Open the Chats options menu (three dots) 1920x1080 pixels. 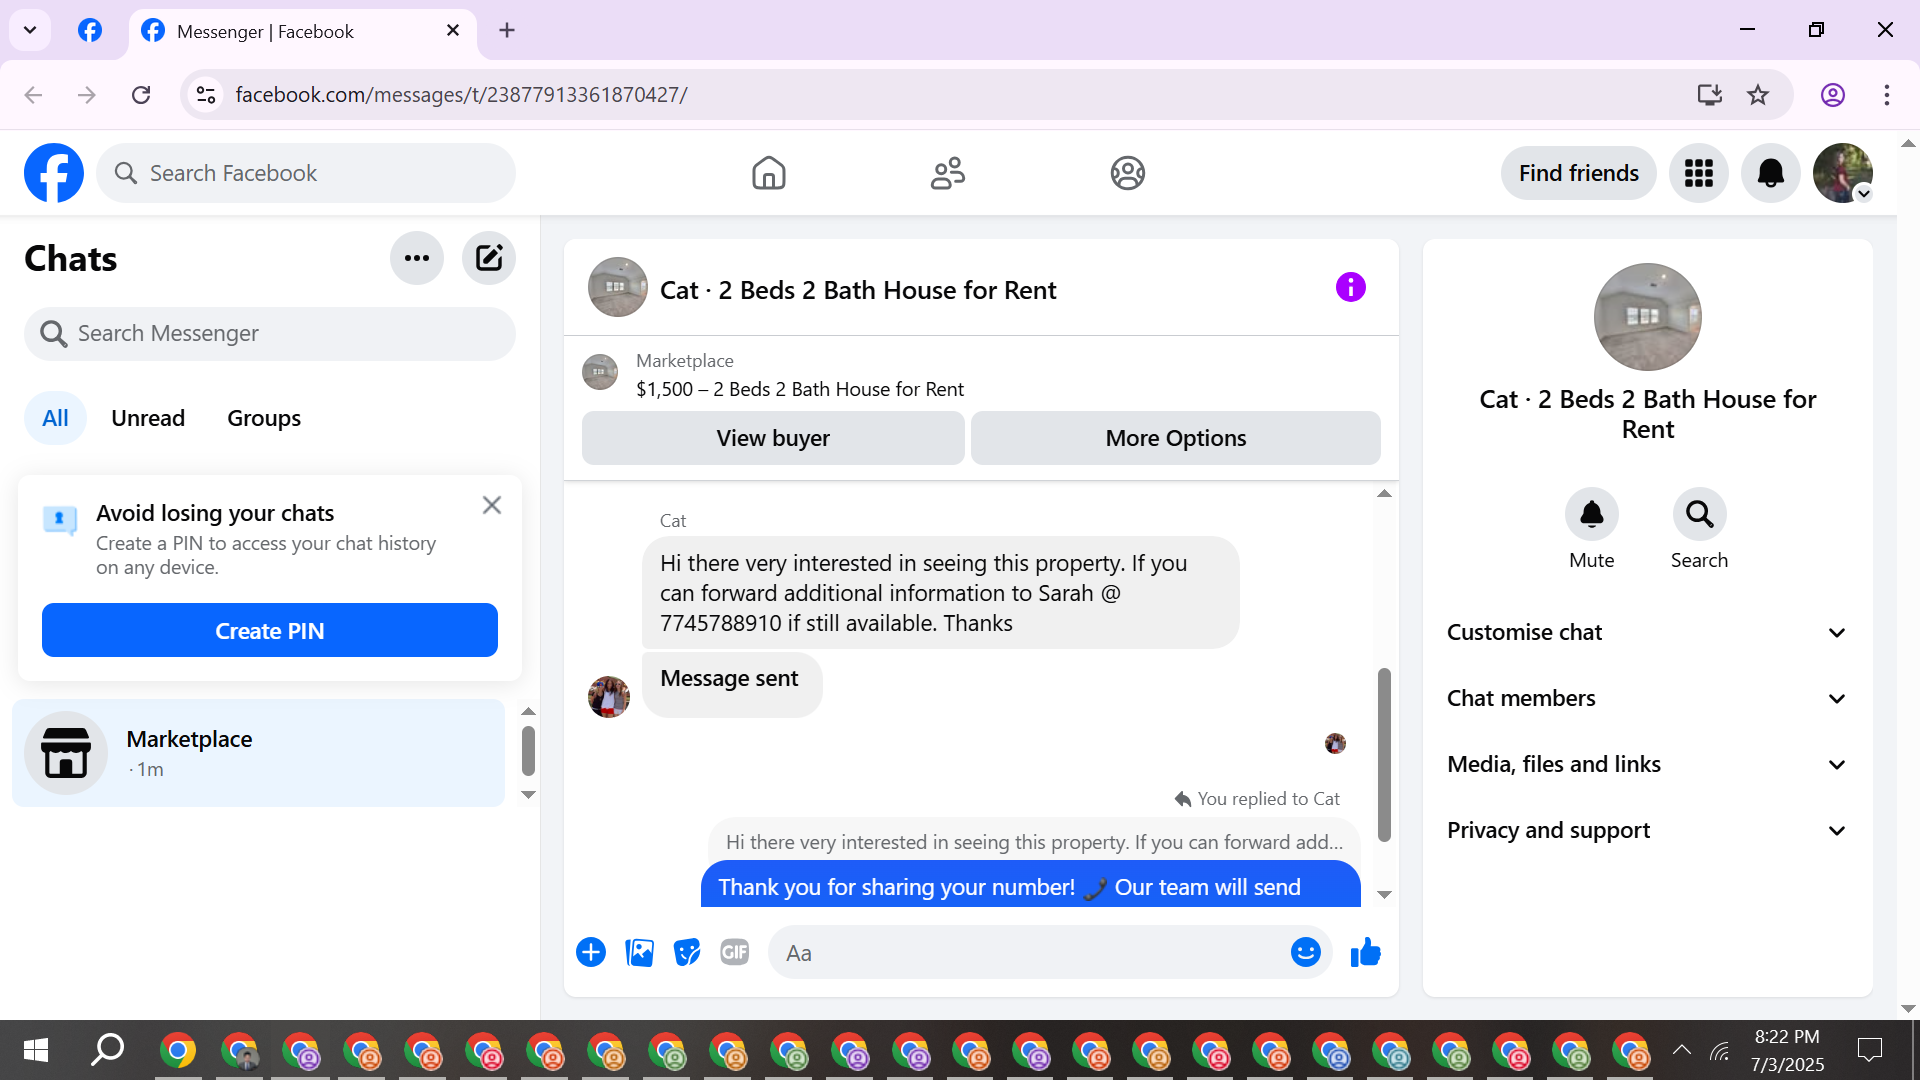[416, 258]
